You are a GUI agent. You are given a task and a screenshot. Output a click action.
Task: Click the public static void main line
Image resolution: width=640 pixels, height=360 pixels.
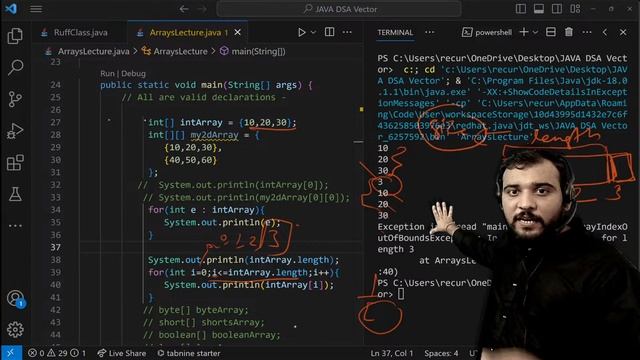point(206,85)
